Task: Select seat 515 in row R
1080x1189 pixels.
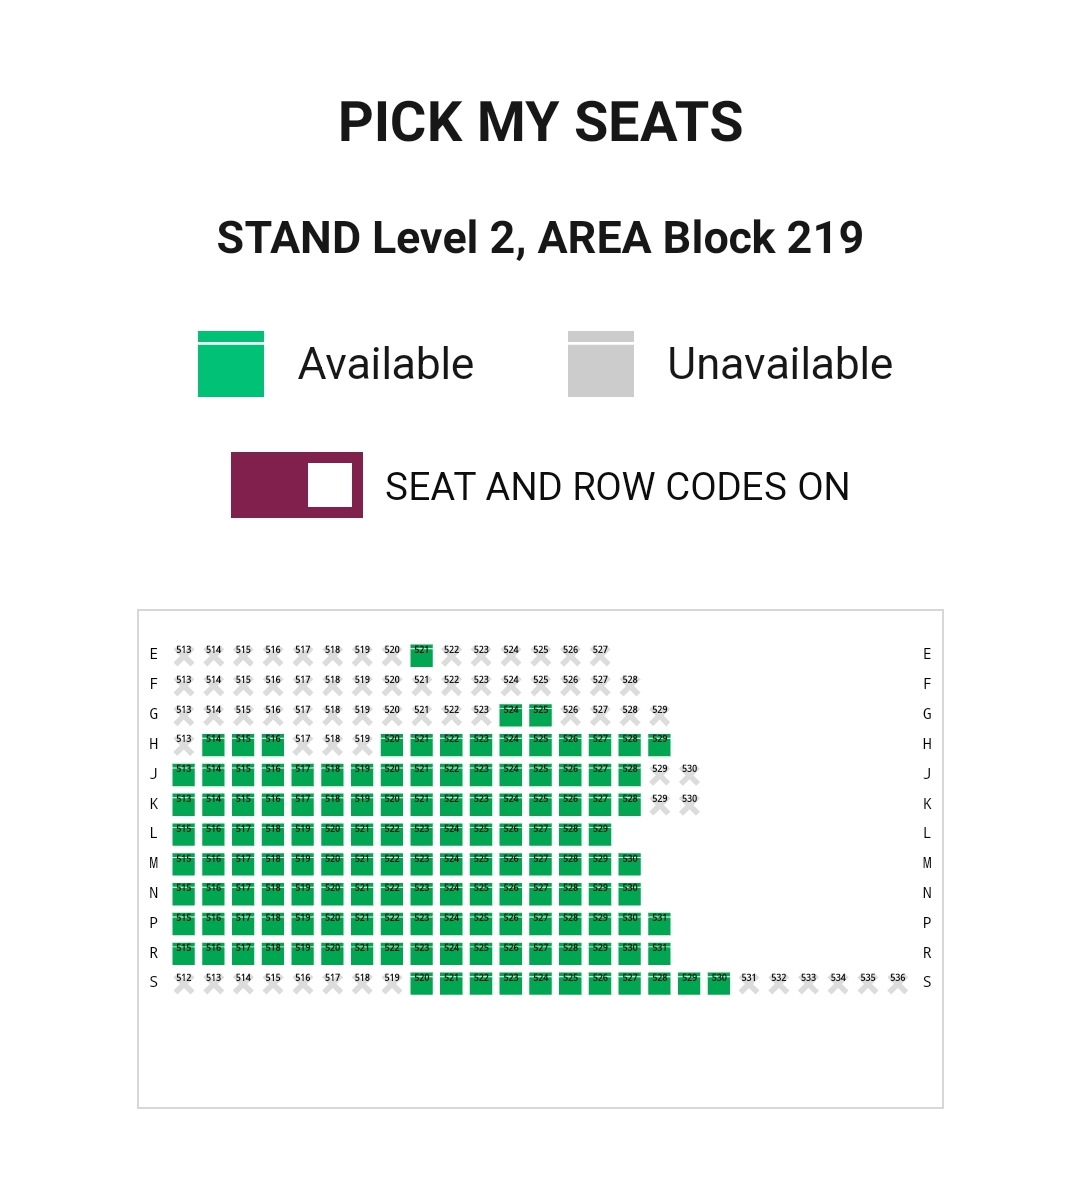Action: [x=183, y=953]
